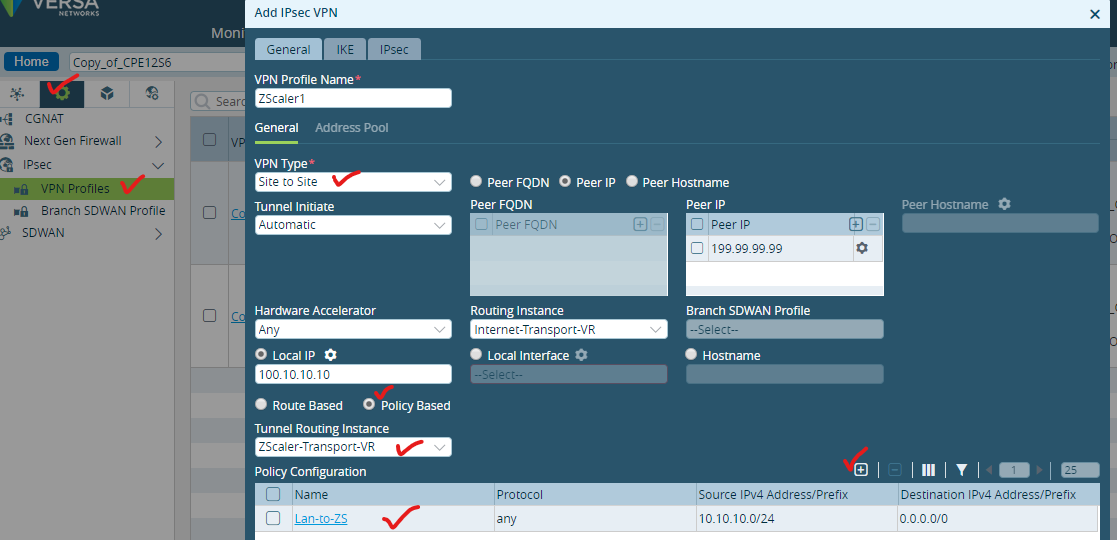Open the Lan-to-ZS policy link
The image size is (1117, 540).
(x=321, y=519)
